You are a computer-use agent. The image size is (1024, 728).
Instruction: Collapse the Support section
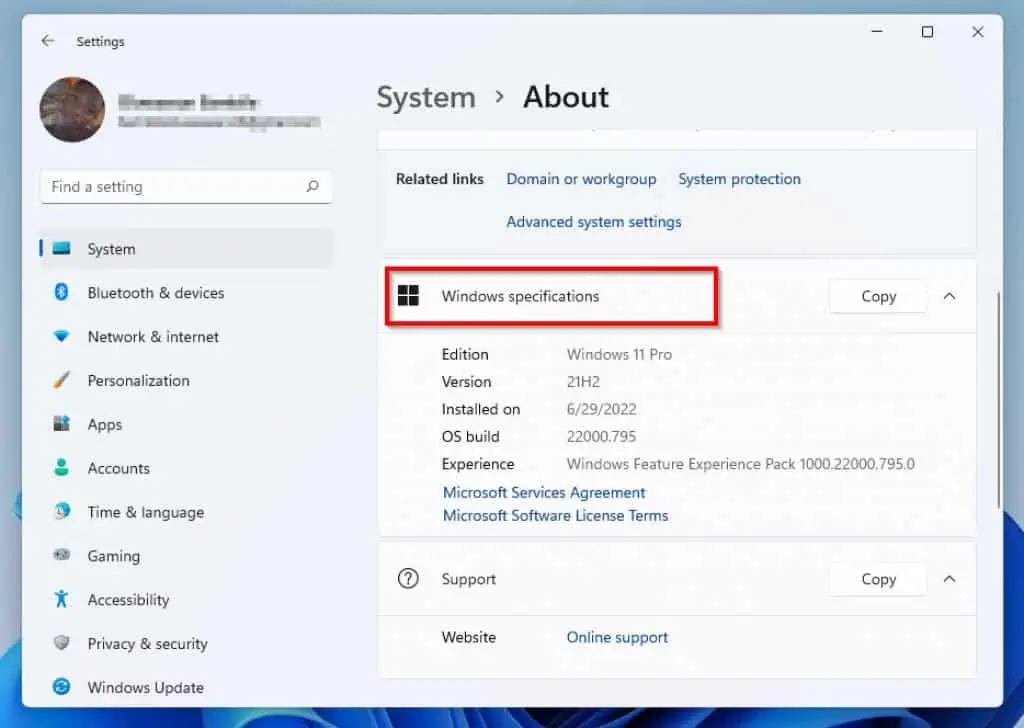pyautogui.click(x=950, y=579)
